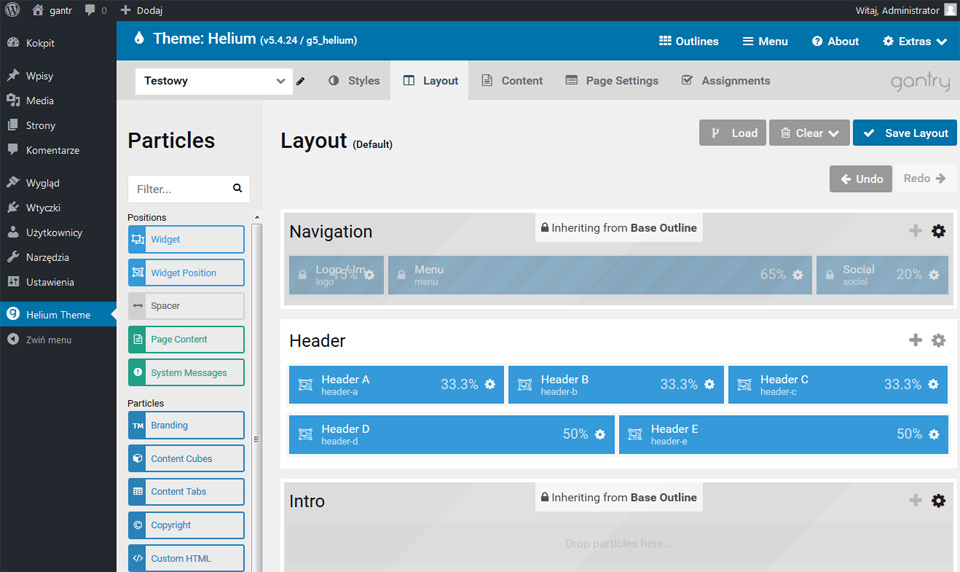The height and width of the screenshot is (572, 960).
Task: Open Witaj, Administrator account menu
Action: point(905,10)
